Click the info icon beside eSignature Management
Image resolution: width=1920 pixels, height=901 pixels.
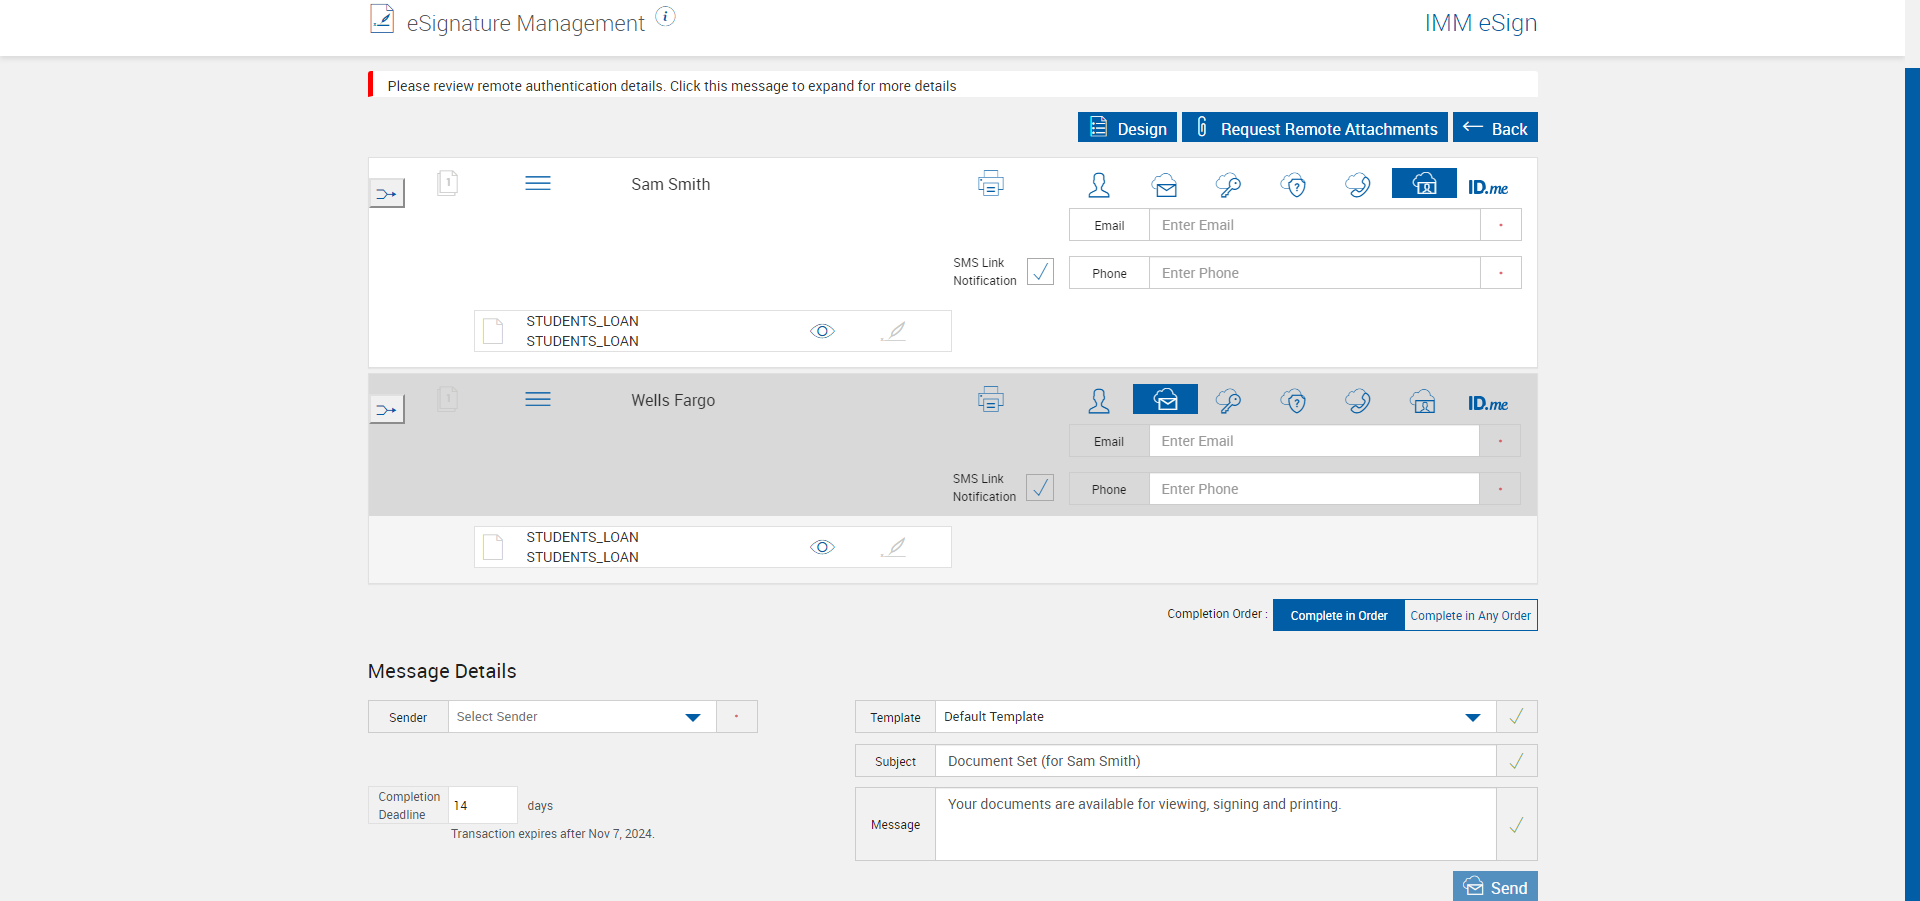(665, 17)
